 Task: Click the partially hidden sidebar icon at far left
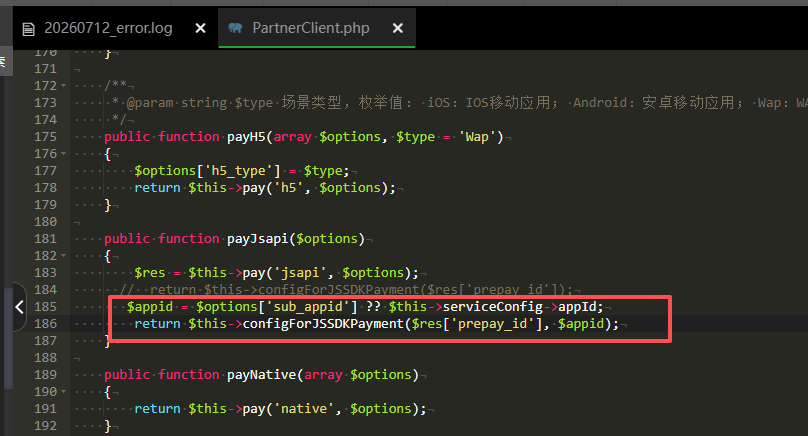(x=4, y=62)
